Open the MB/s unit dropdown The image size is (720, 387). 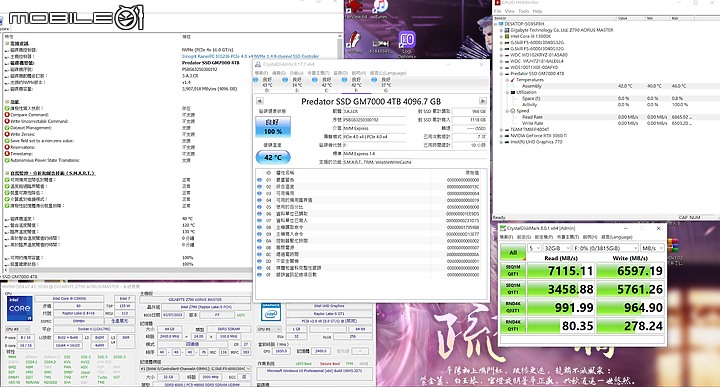pos(652,248)
